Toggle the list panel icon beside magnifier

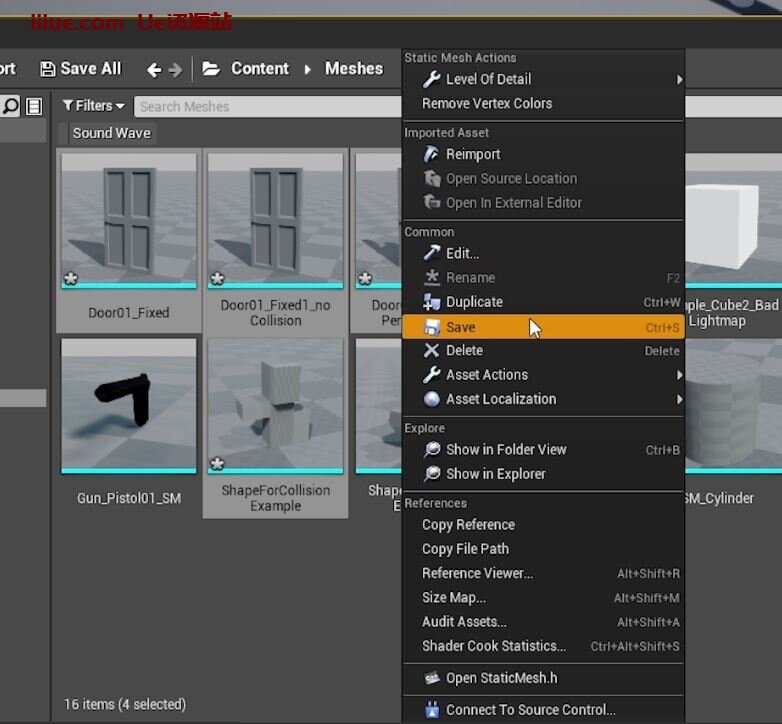[x=34, y=106]
